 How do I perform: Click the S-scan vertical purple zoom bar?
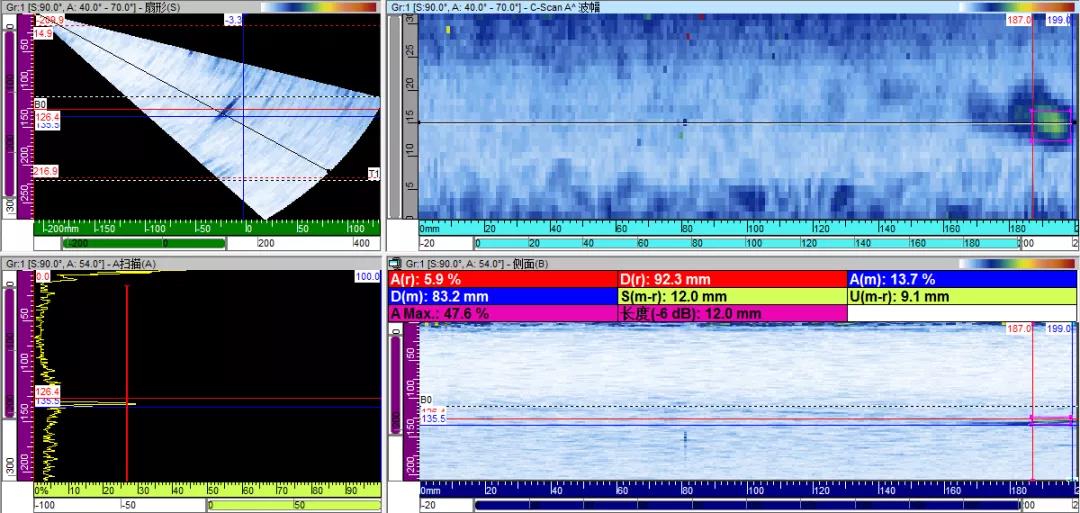[9, 114]
